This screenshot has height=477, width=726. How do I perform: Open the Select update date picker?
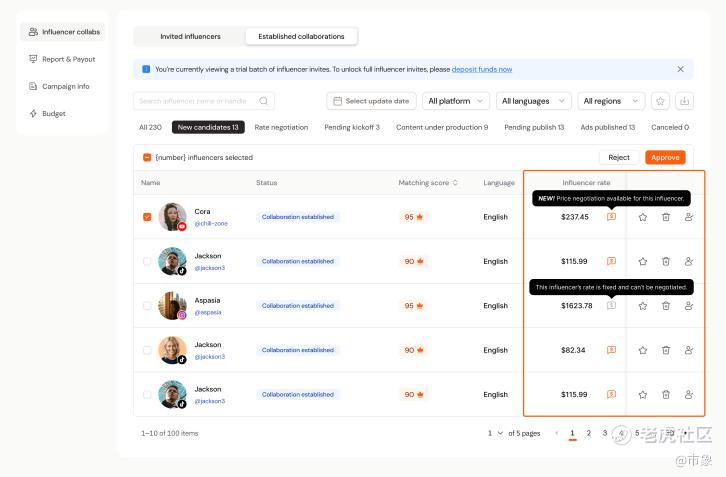(x=371, y=101)
